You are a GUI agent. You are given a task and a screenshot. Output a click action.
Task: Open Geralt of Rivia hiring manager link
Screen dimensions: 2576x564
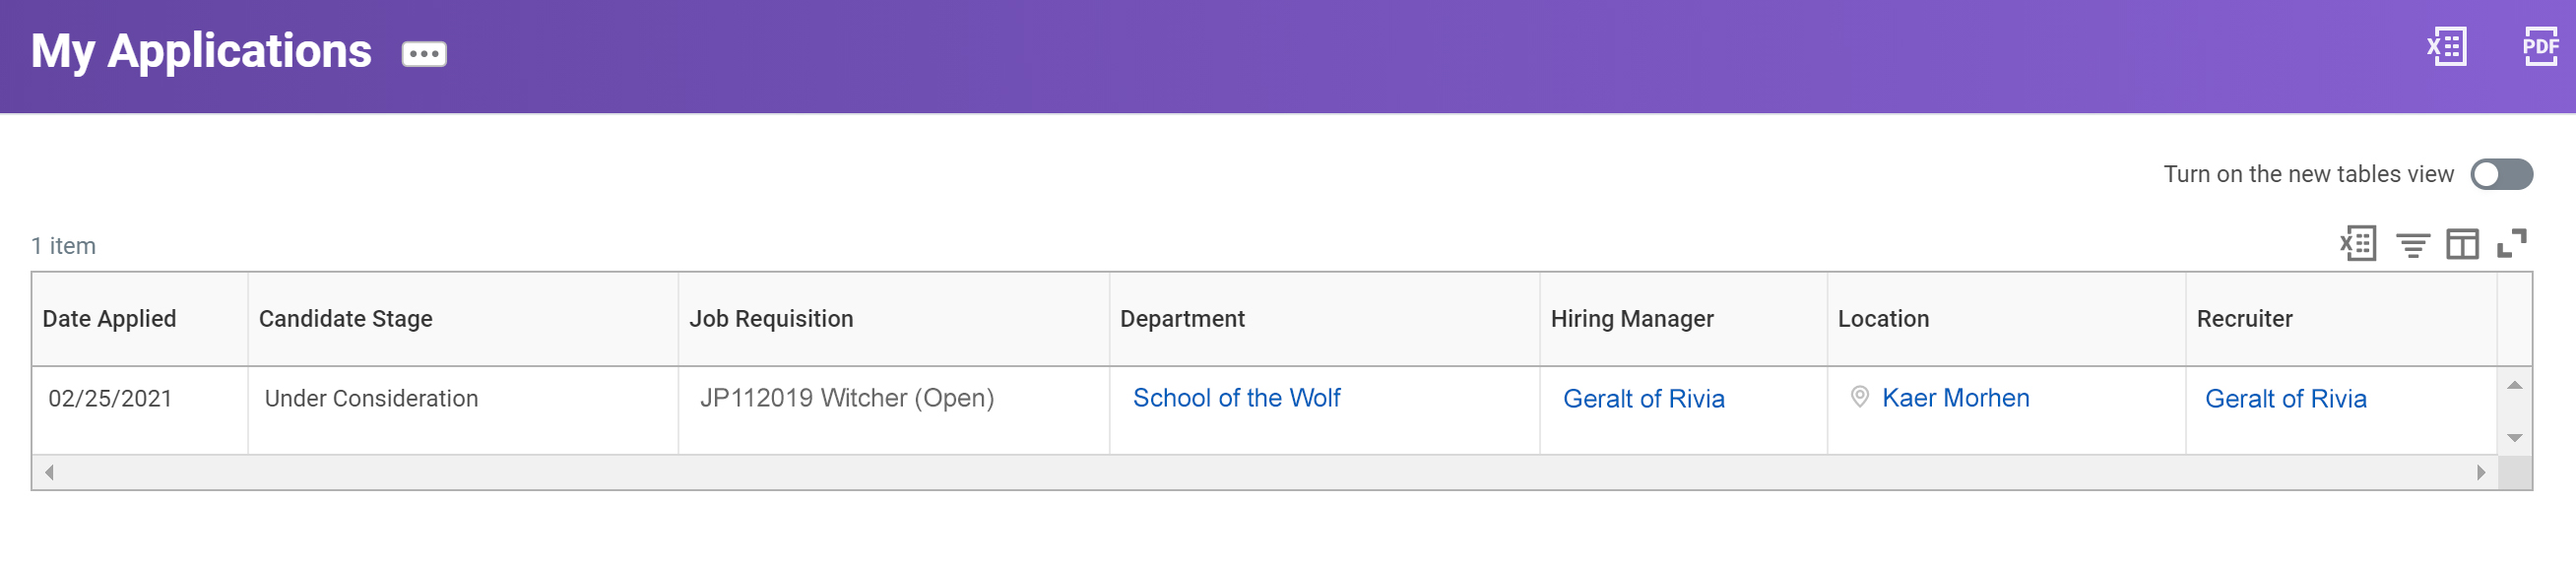(1643, 399)
